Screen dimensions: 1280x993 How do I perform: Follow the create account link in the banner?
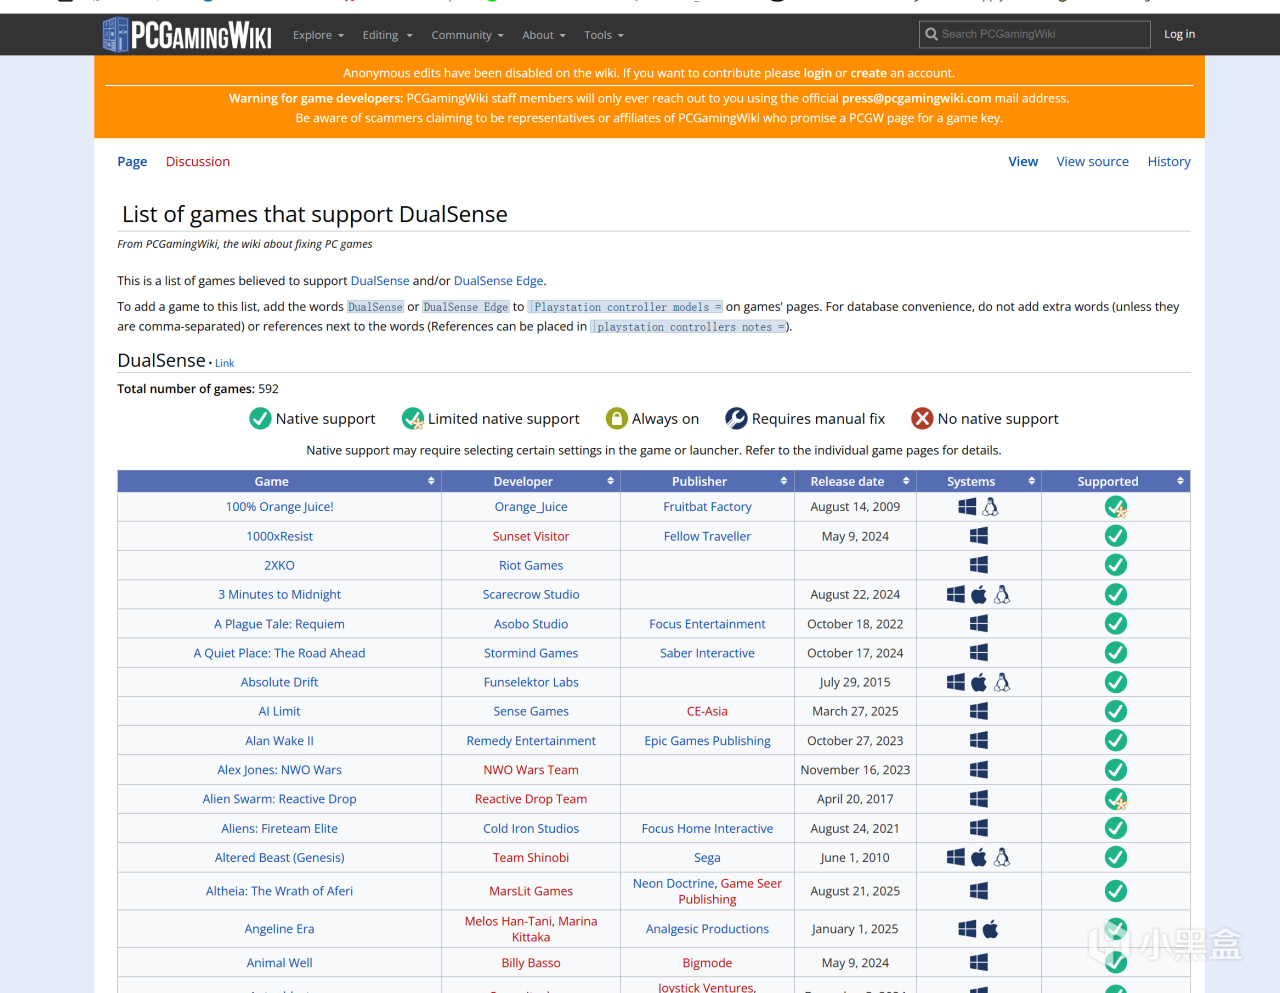[869, 73]
